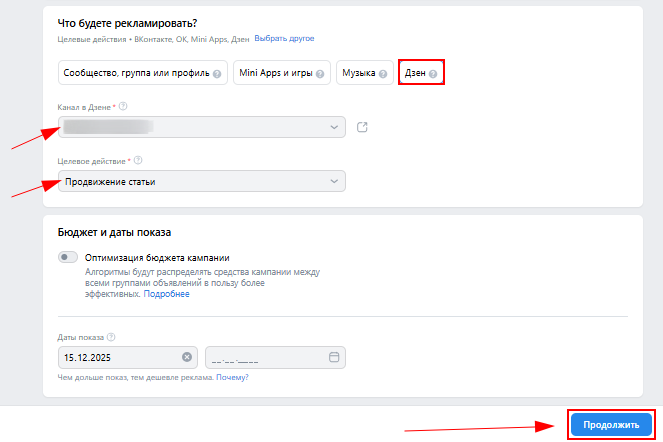The height and width of the screenshot is (442, 663).
Task: Choose 'Сообщество, группа или профиль' option
Action: point(140,73)
